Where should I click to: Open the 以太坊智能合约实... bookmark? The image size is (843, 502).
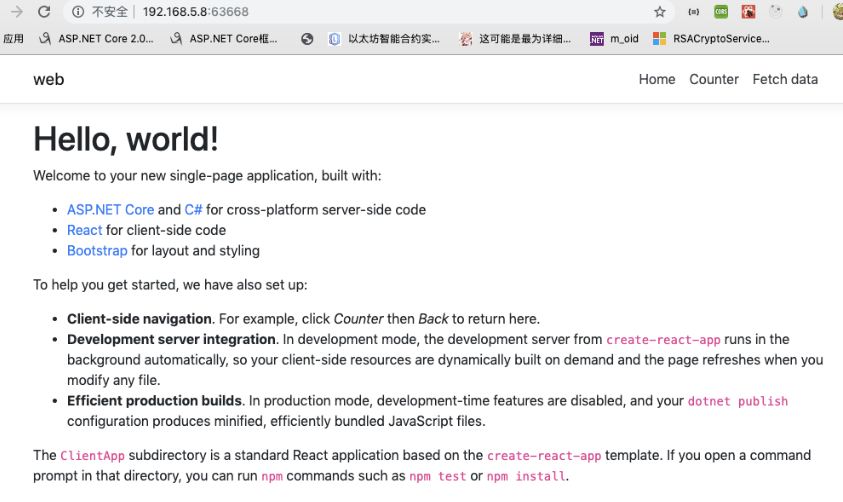tap(384, 39)
